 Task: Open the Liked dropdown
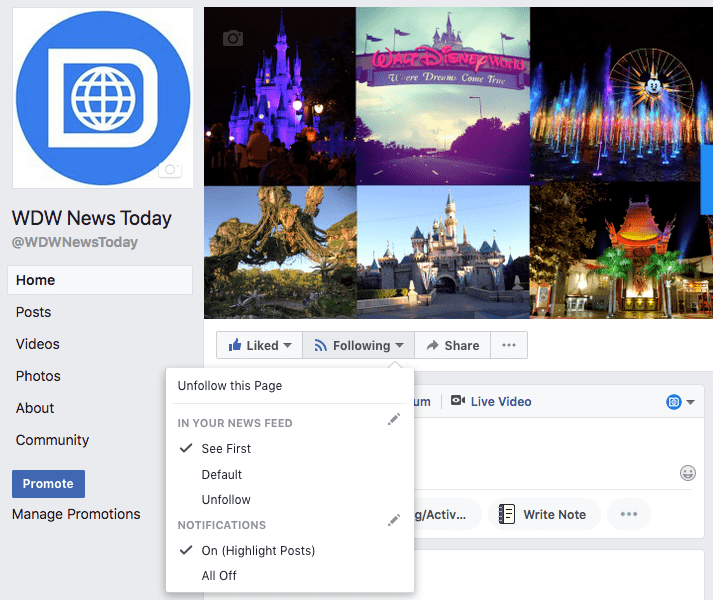tap(260, 345)
